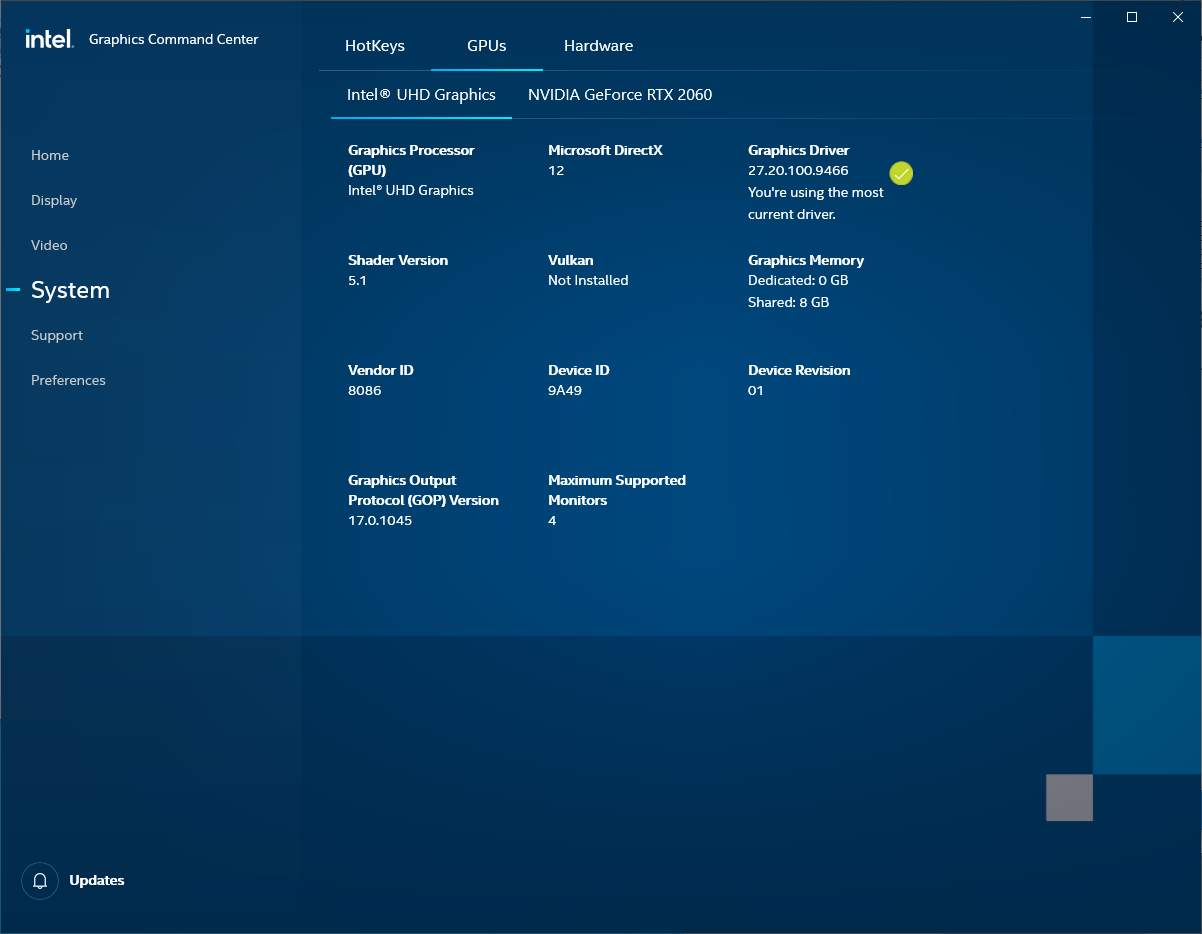Close the Graphics Command Center window
This screenshot has width=1202, height=934.
point(1178,17)
